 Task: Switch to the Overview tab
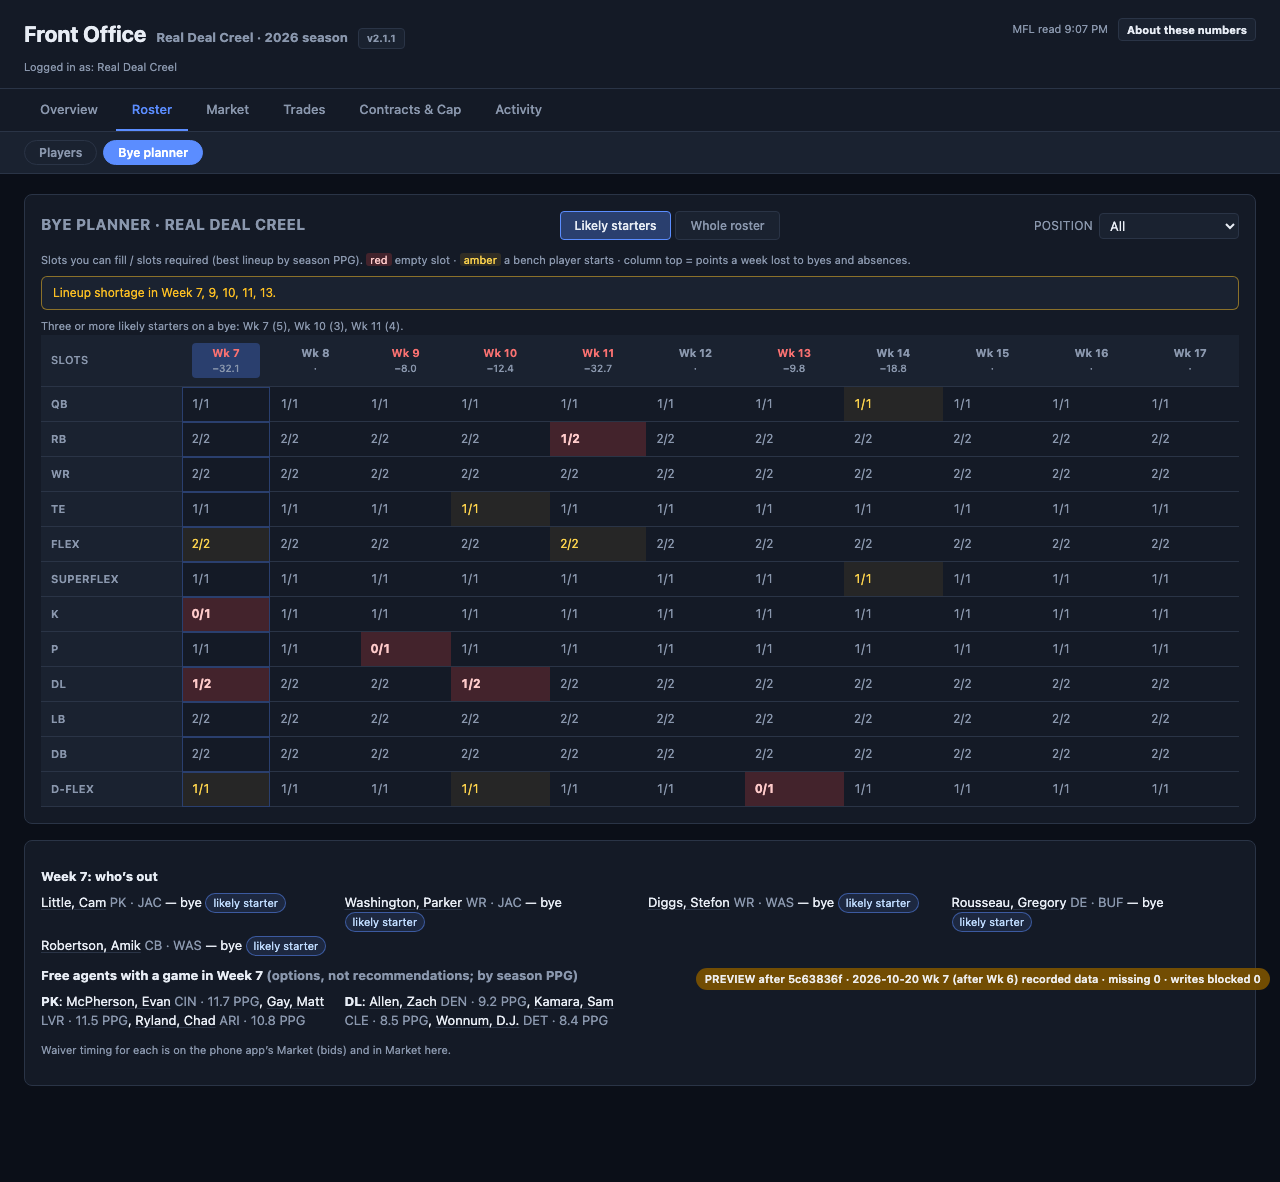[69, 110]
